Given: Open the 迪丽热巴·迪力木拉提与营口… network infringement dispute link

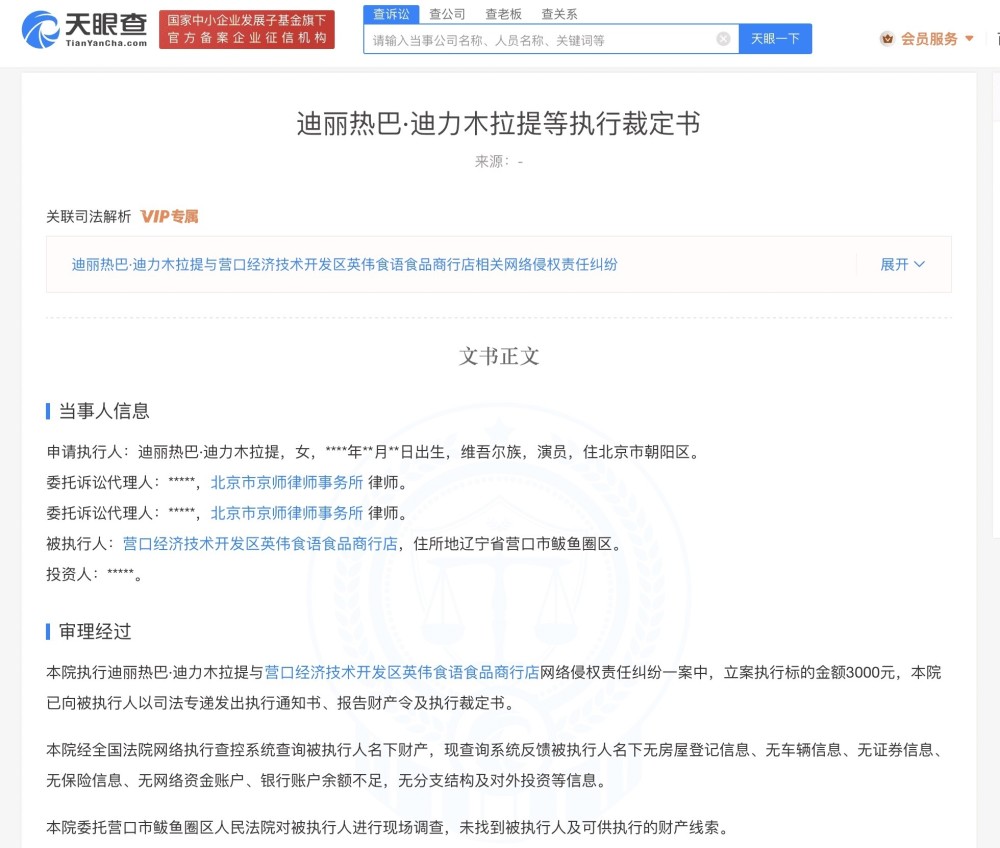Looking at the screenshot, I should click(344, 264).
